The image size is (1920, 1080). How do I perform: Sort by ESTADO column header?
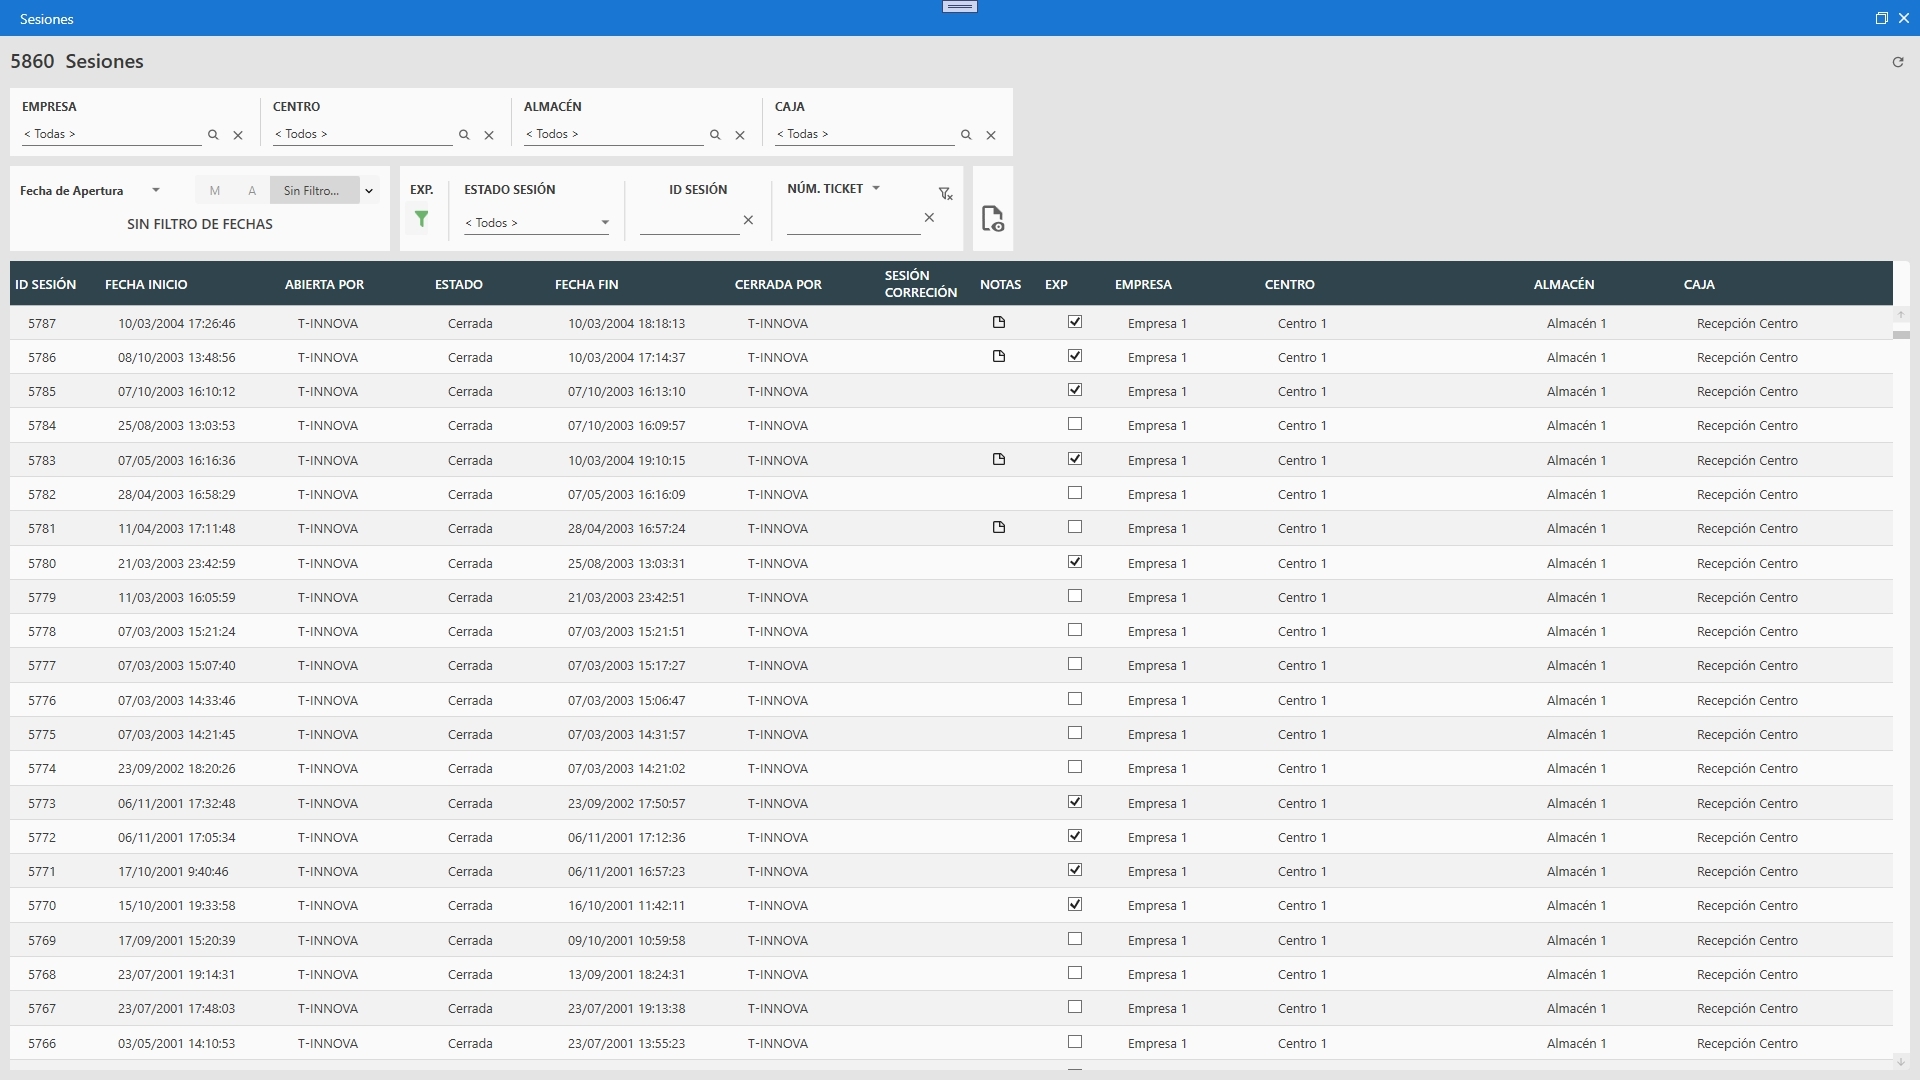coord(459,285)
